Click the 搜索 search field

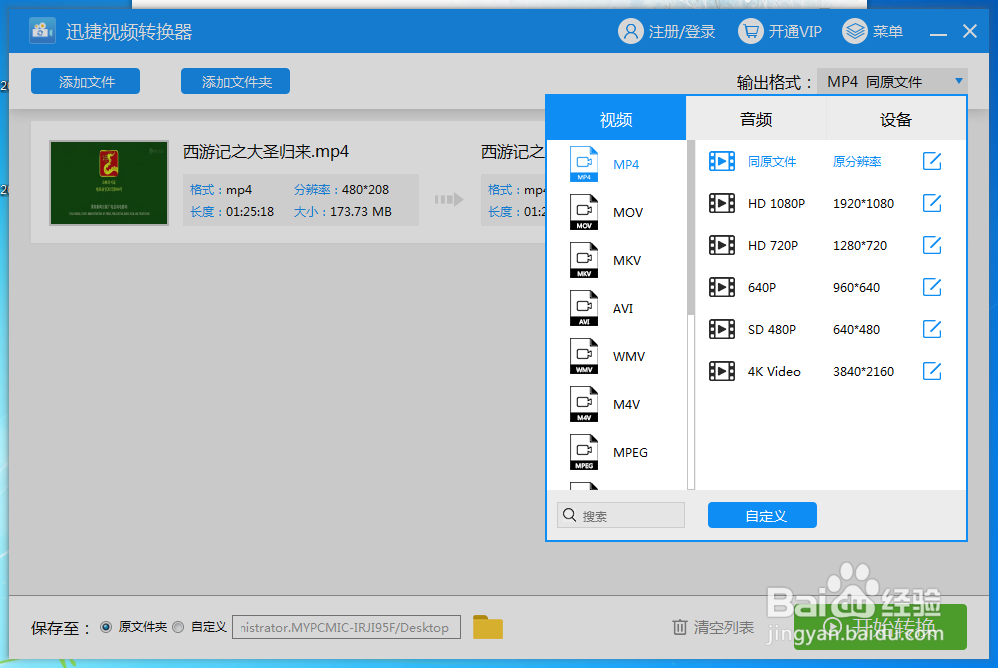[x=620, y=514]
